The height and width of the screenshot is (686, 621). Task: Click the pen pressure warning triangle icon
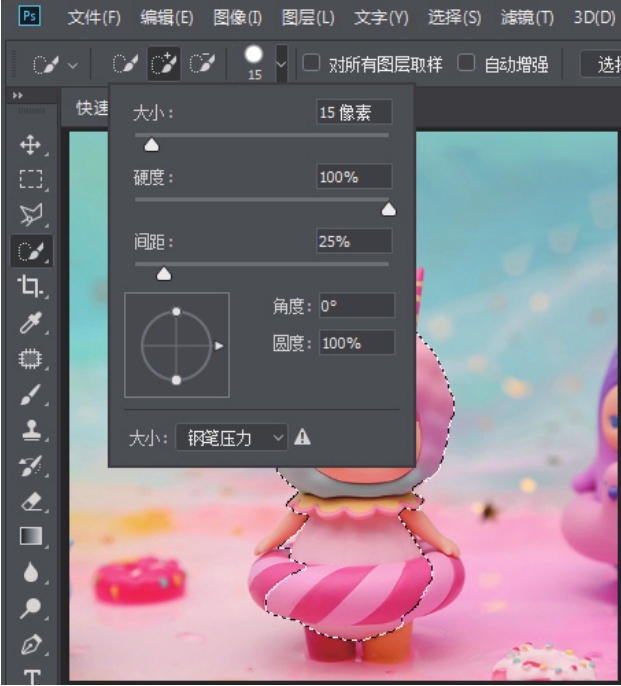click(302, 437)
